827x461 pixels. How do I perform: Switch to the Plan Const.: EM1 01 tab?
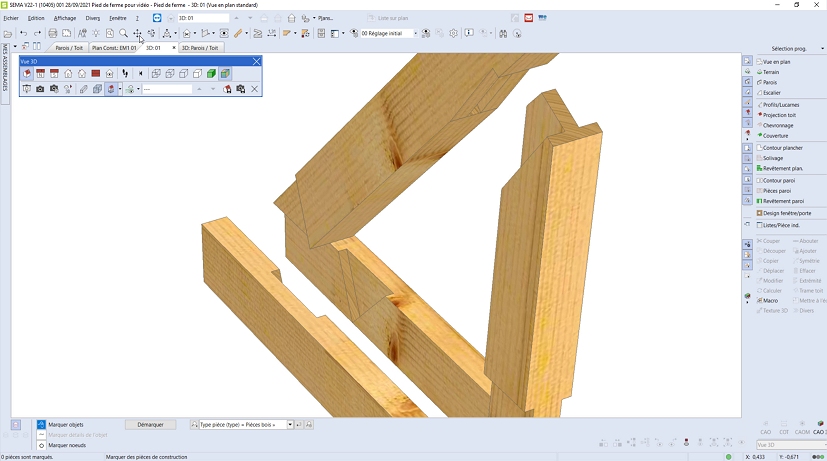113,48
